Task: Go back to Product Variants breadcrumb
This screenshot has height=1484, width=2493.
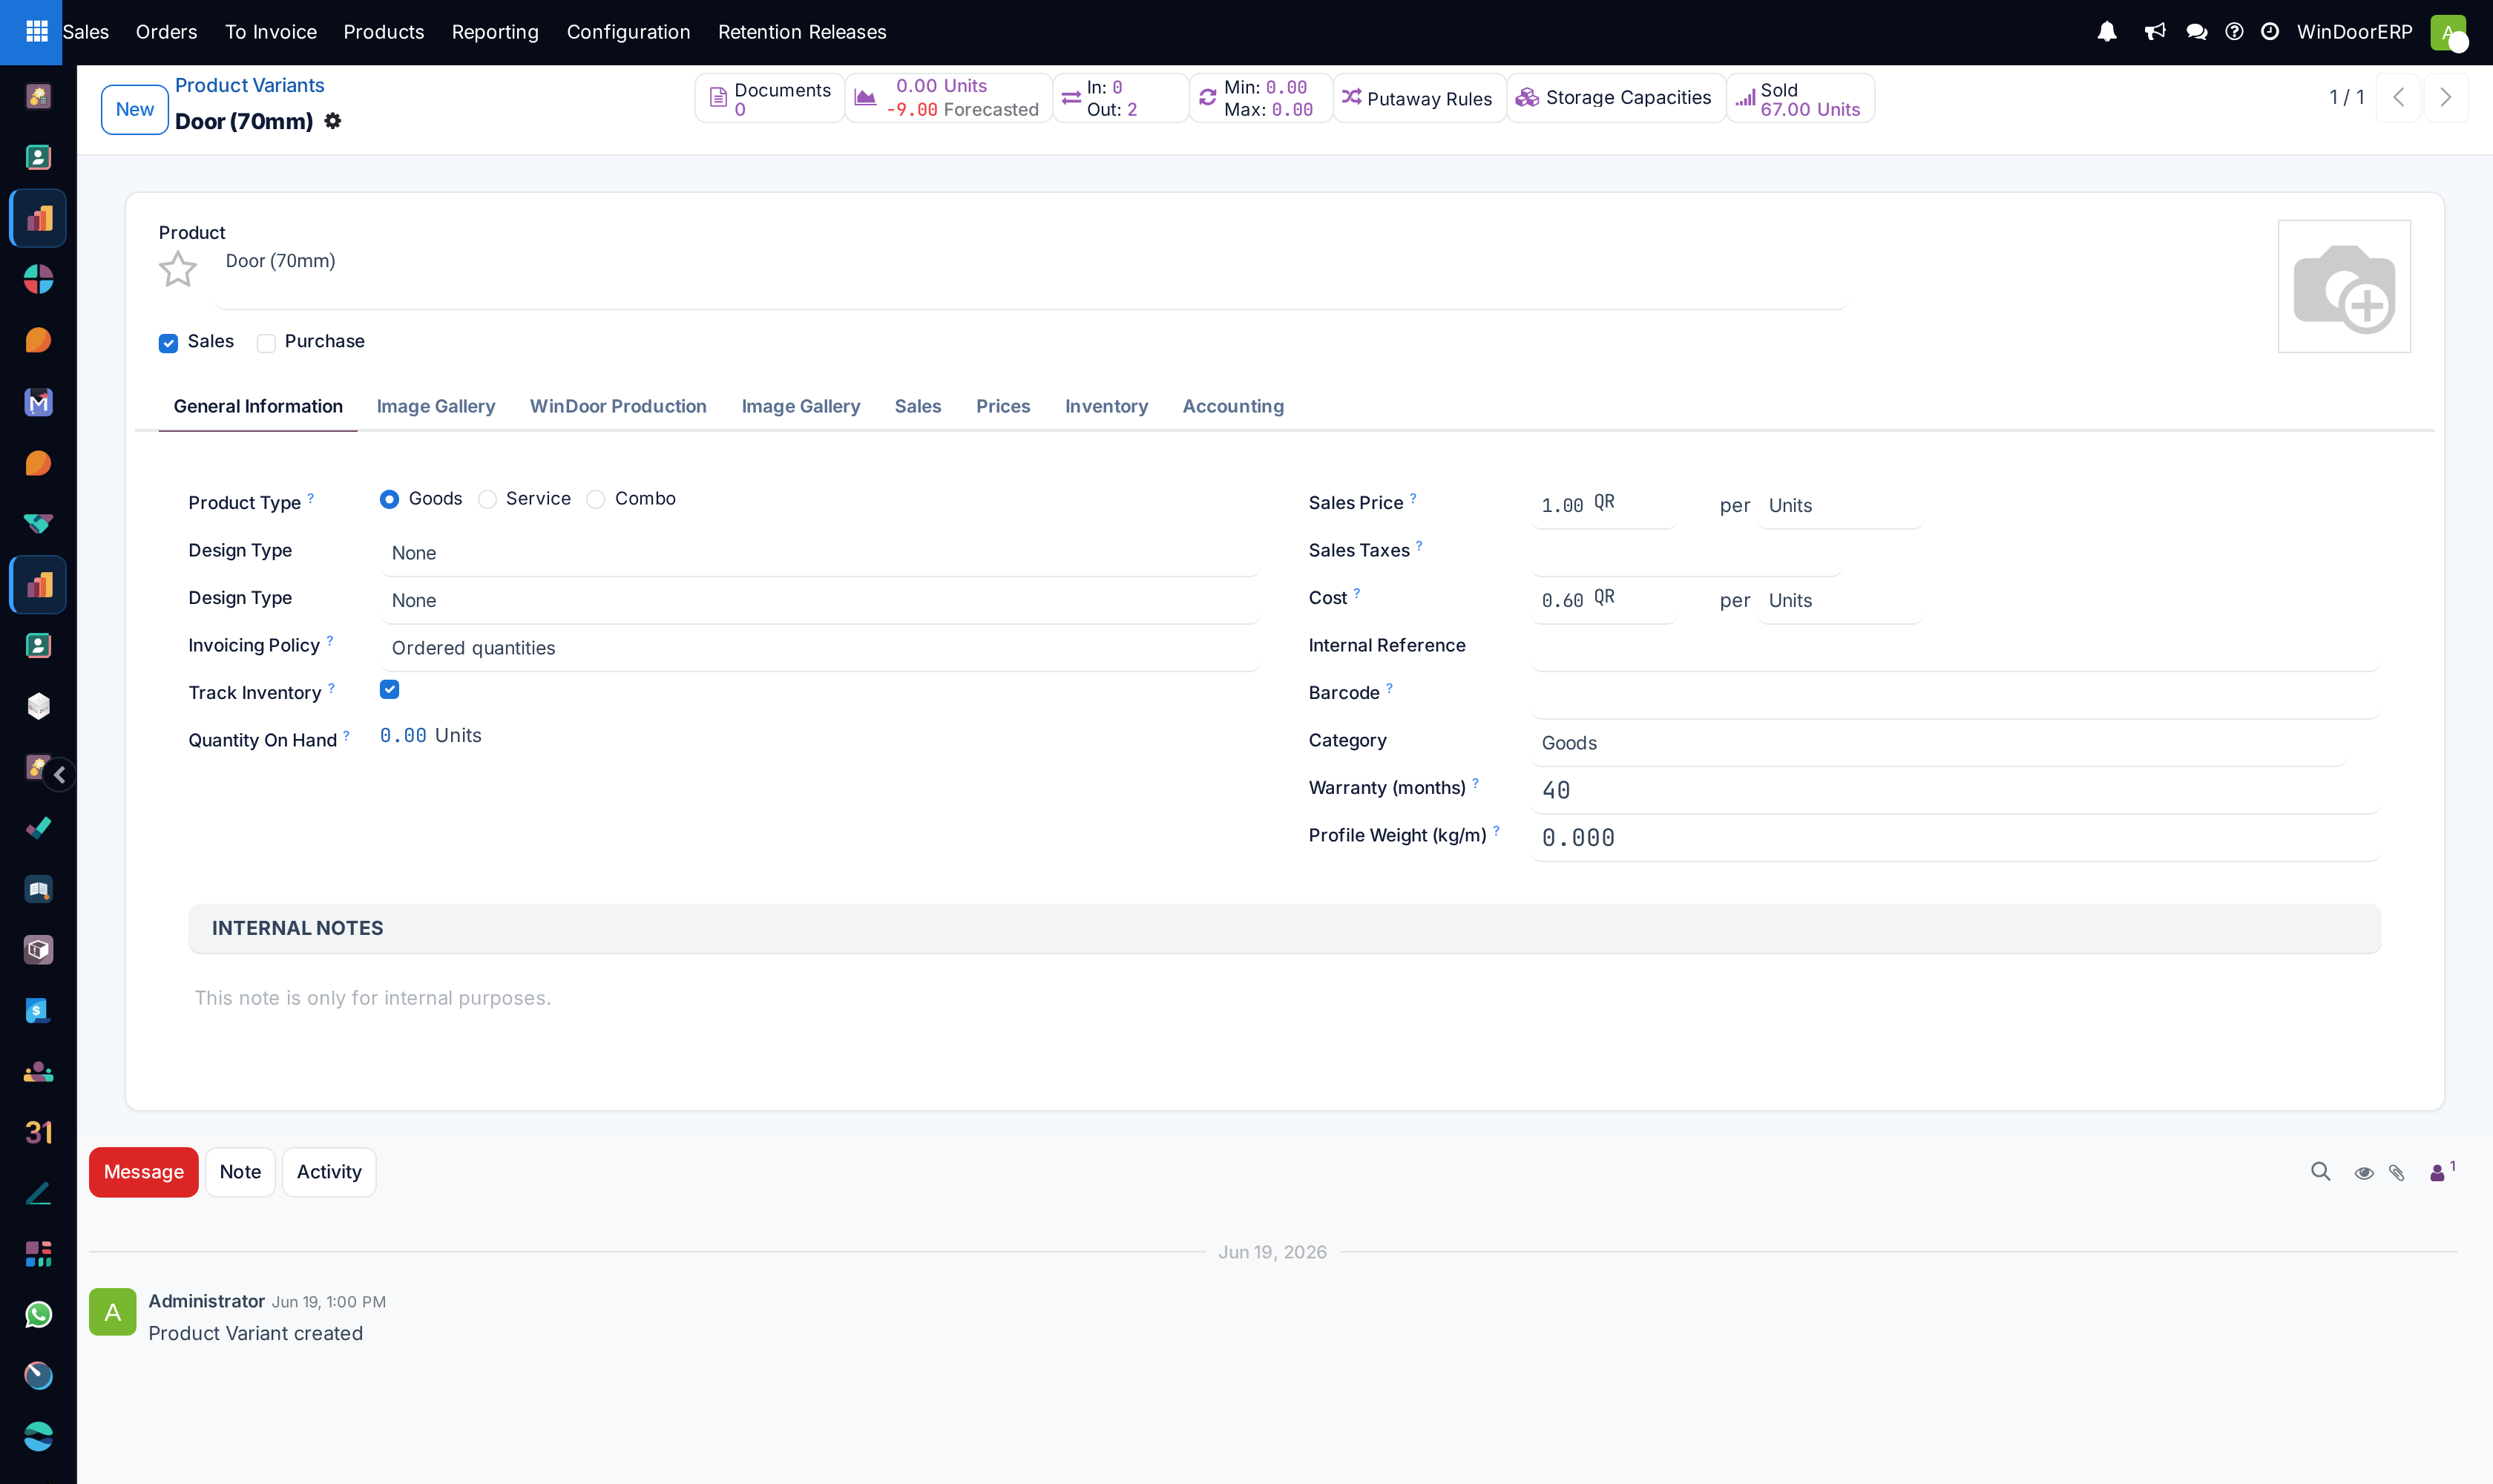Action: click(x=250, y=85)
